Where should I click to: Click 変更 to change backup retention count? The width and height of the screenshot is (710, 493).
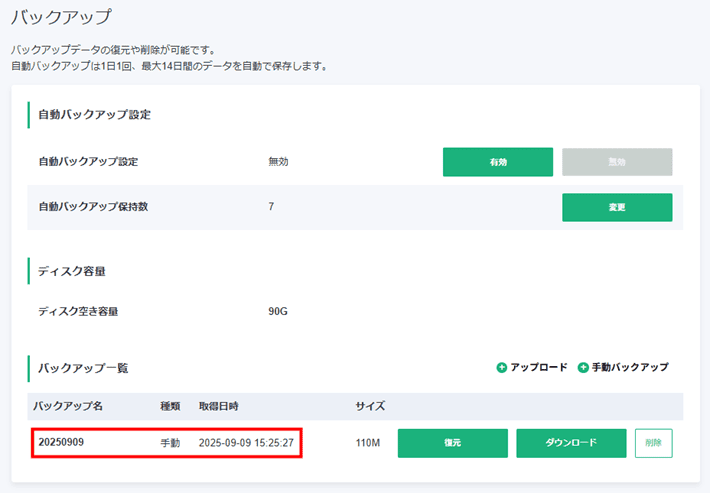[x=616, y=207]
